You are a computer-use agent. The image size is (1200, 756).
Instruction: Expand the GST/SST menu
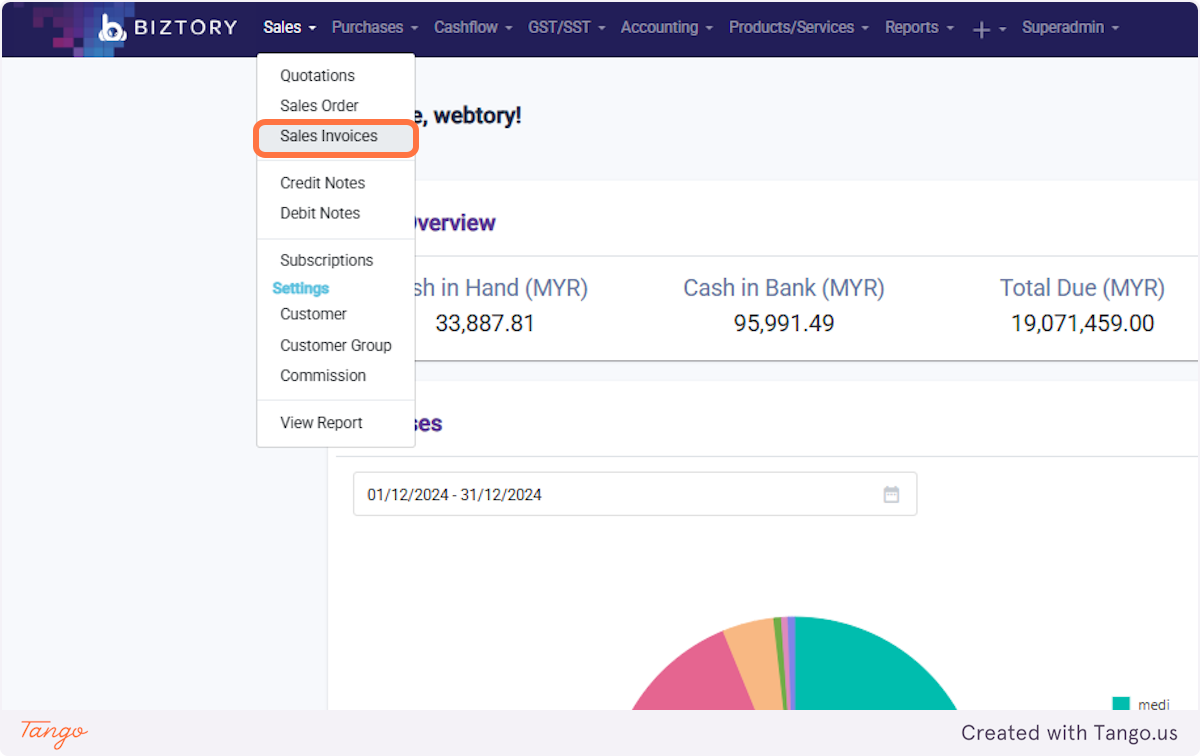tap(567, 27)
